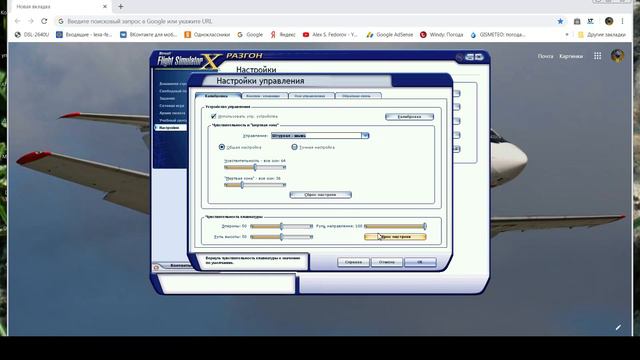The height and width of the screenshot is (360, 640).
Task: Open Alex S. Fedorov YouTube bookmark
Action: (330, 35)
